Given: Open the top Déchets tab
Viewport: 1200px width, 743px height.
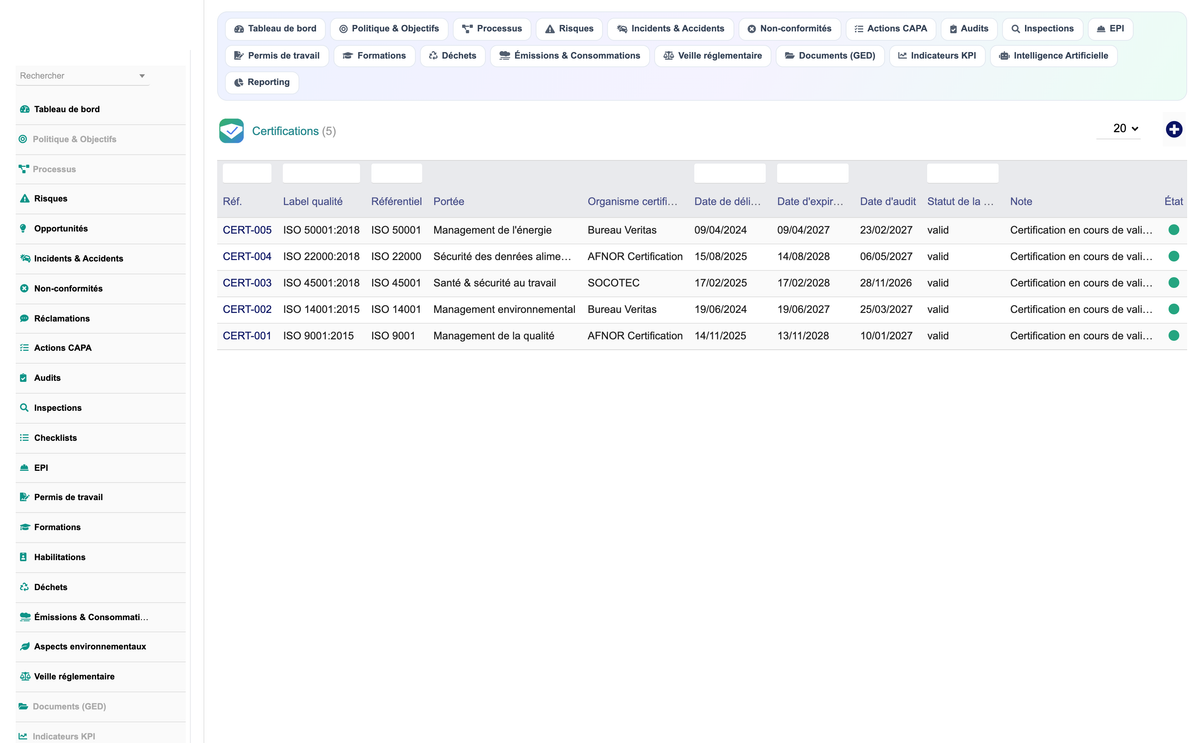Looking at the screenshot, I should (452, 56).
